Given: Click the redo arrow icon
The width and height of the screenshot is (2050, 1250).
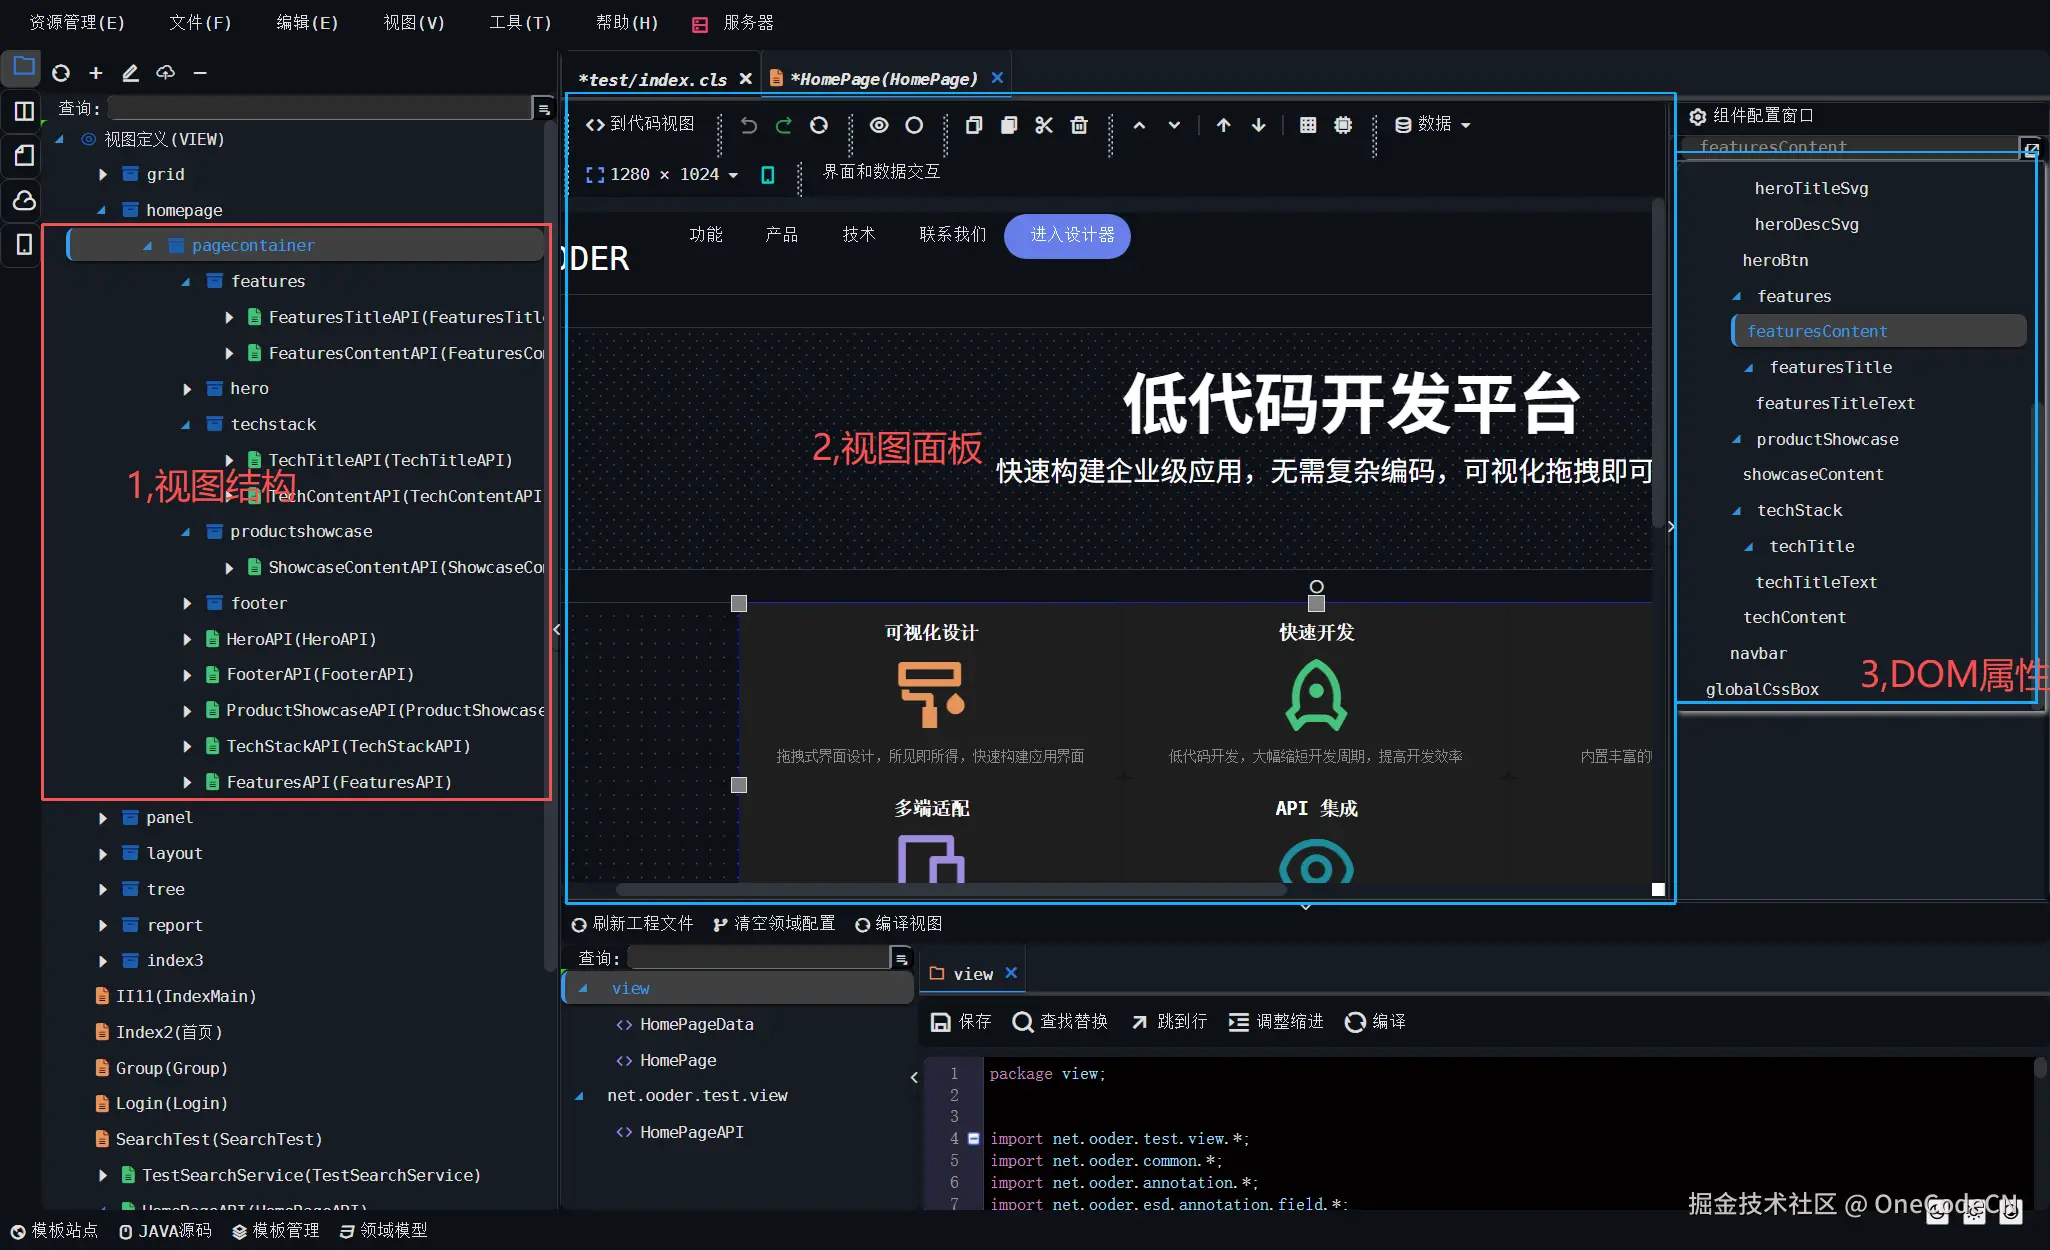Looking at the screenshot, I should pyautogui.click(x=784, y=125).
